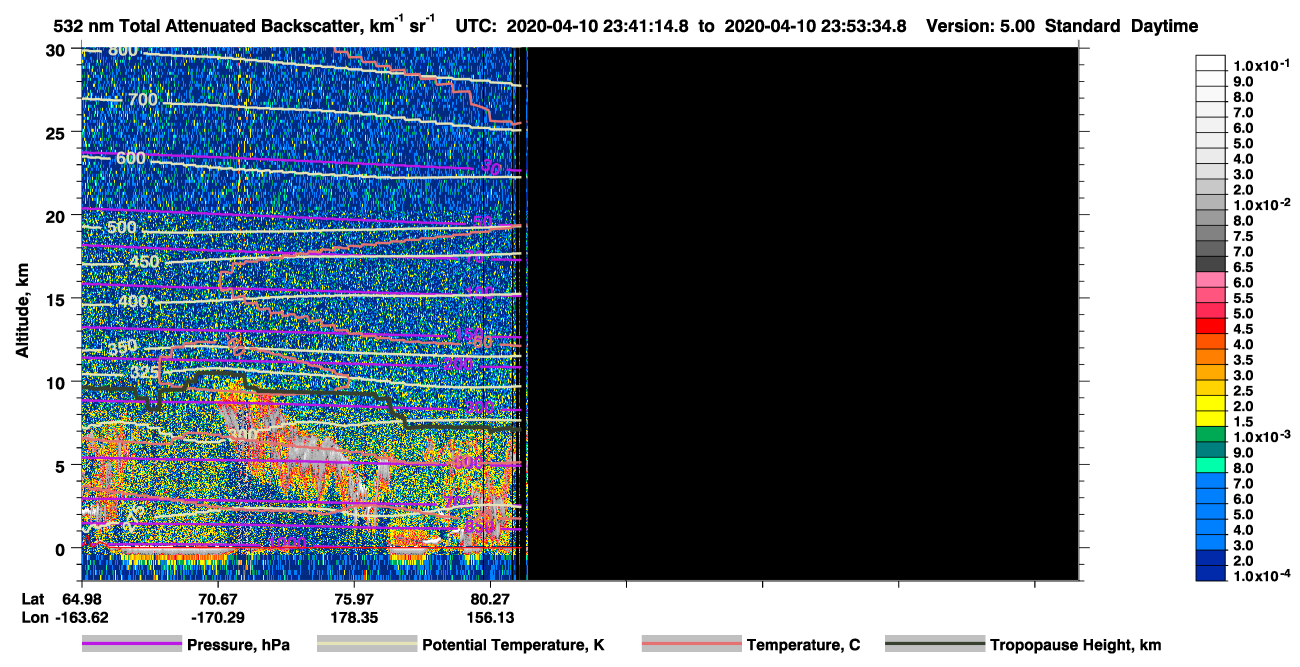Click the '700' potential temperature contour label
The height and width of the screenshot is (667, 1300).
(x=143, y=100)
